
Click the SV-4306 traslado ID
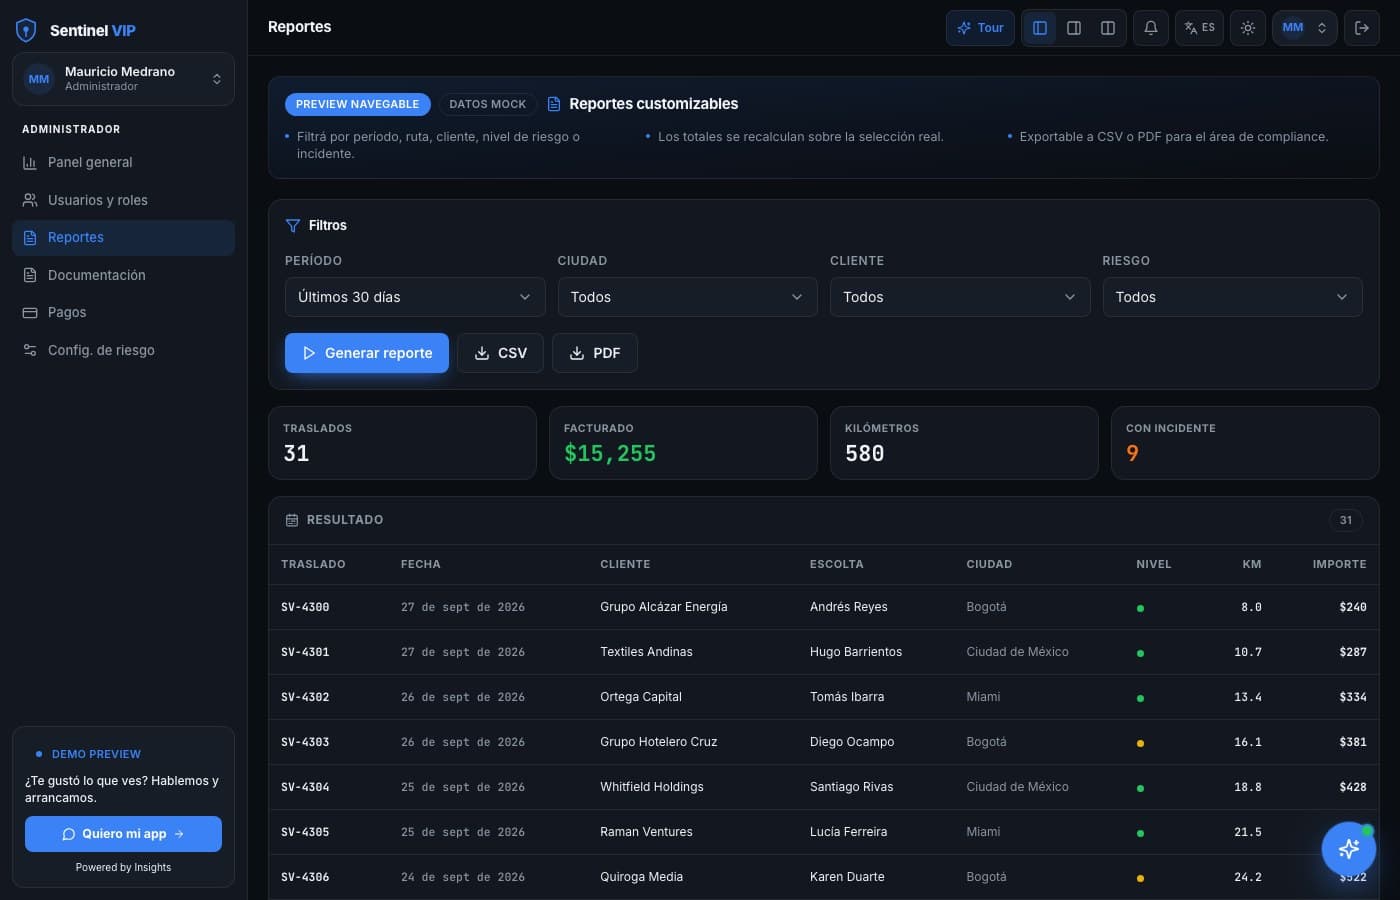click(305, 877)
